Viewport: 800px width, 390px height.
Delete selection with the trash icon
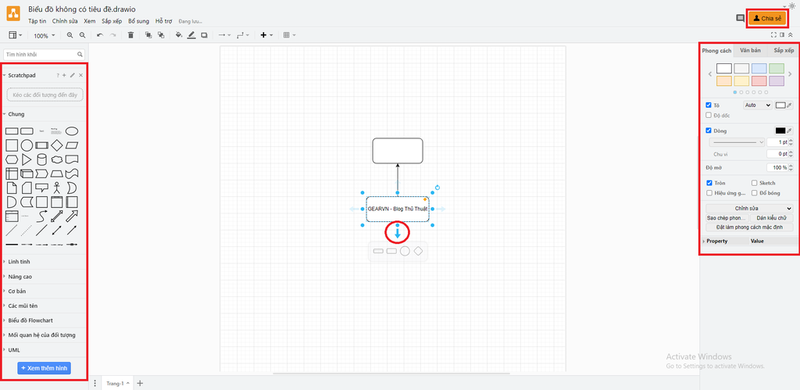(131, 35)
